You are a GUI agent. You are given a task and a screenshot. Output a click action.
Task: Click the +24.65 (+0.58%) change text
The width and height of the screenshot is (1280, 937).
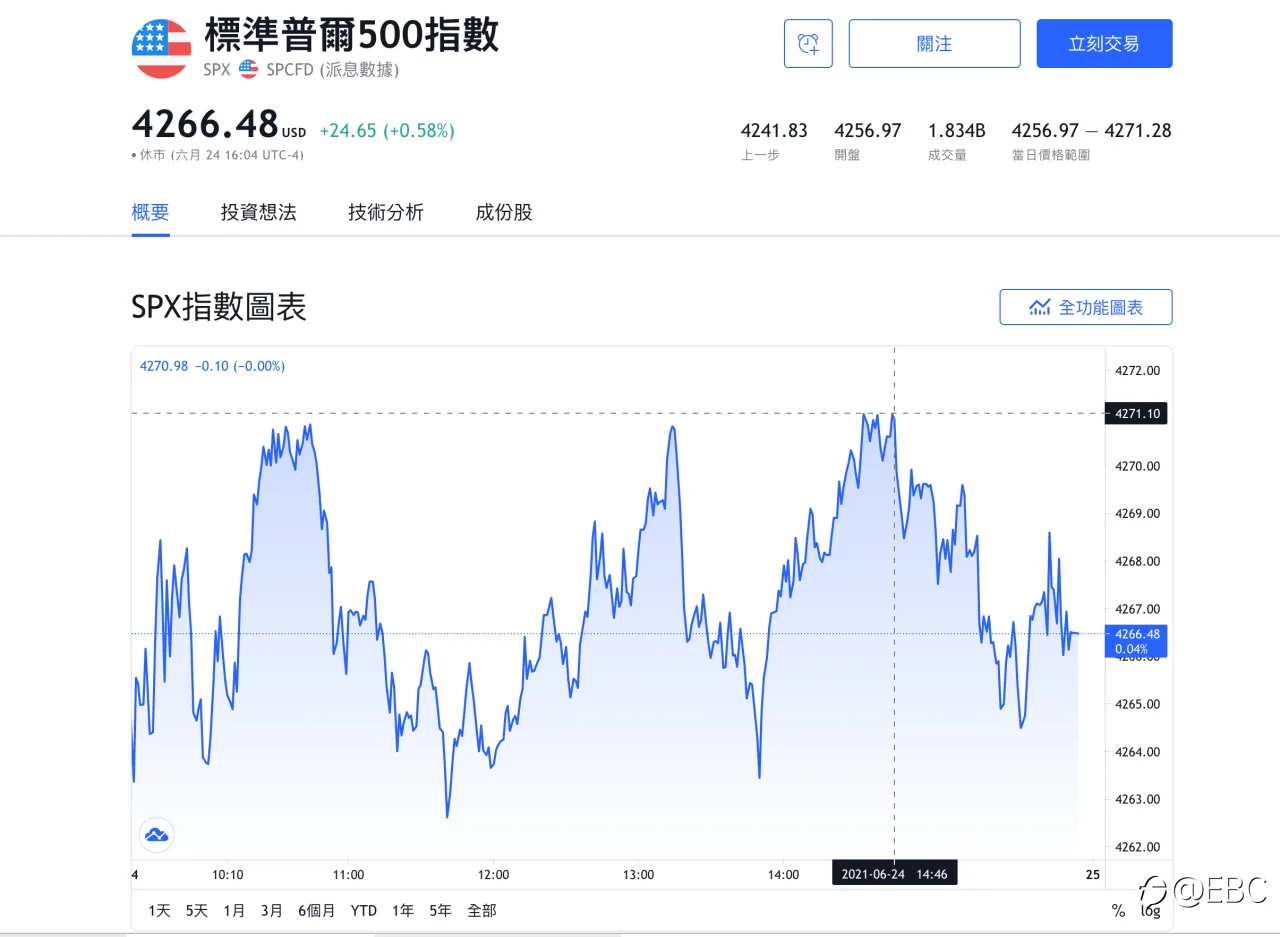click(387, 130)
